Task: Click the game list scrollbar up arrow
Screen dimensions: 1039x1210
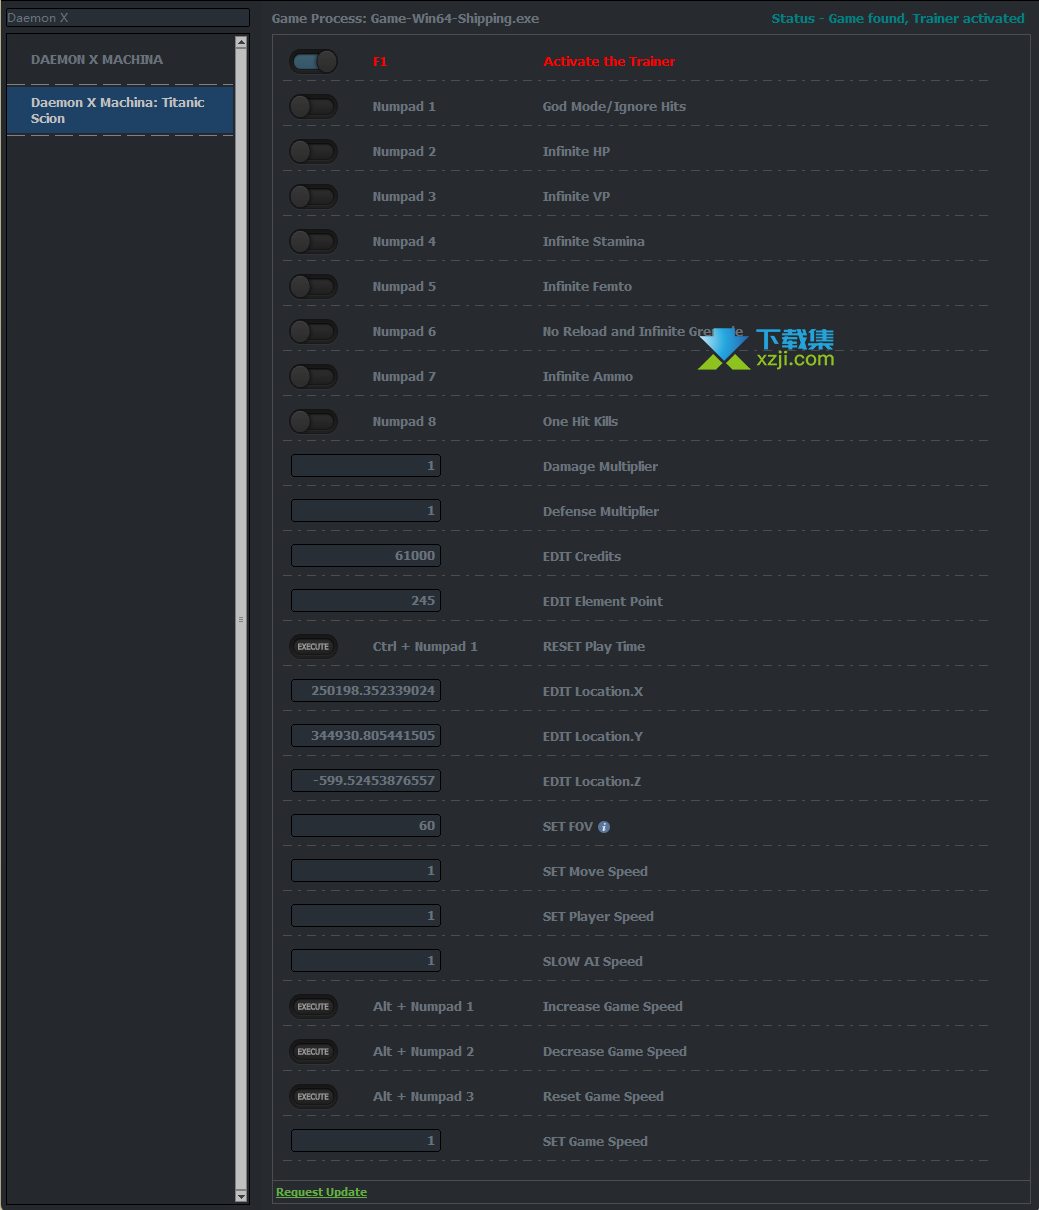Action: click(x=241, y=42)
